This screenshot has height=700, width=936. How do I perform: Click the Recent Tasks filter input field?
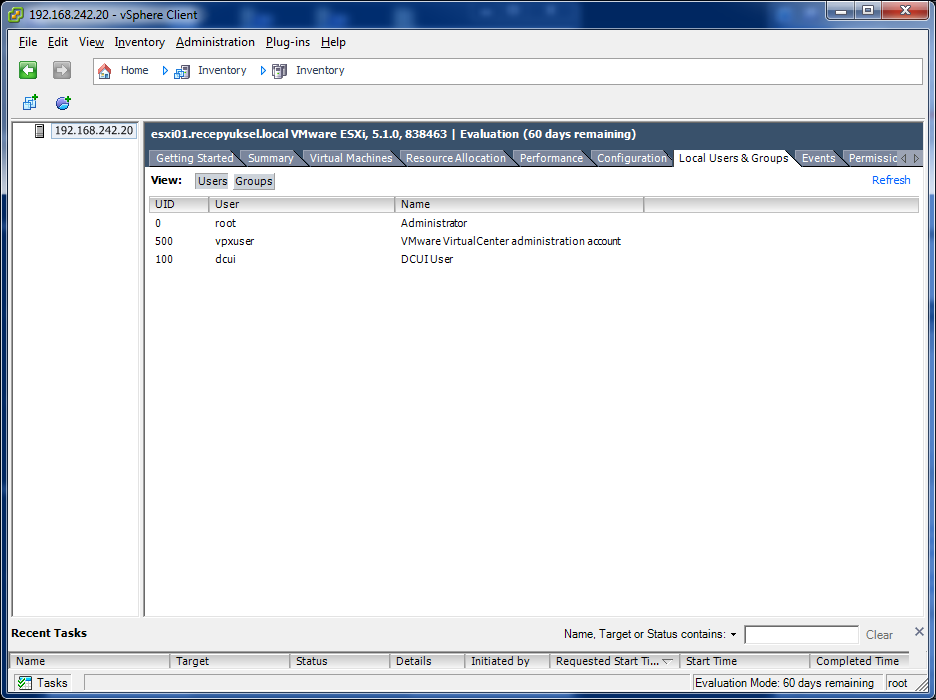coord(801,634)
